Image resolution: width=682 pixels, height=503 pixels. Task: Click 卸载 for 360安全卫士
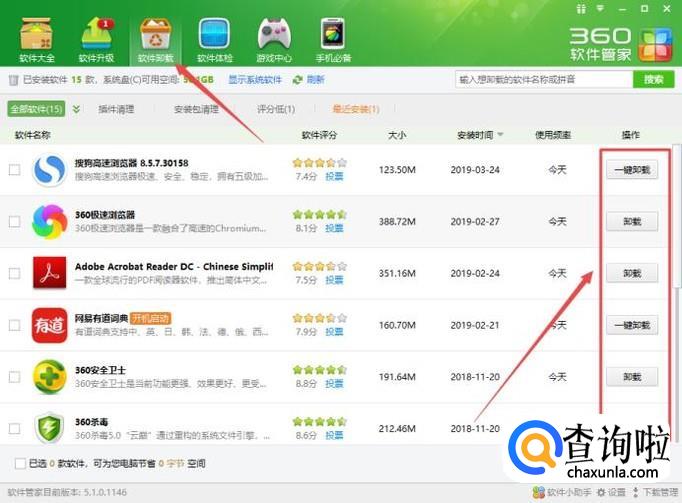(632, 377)
